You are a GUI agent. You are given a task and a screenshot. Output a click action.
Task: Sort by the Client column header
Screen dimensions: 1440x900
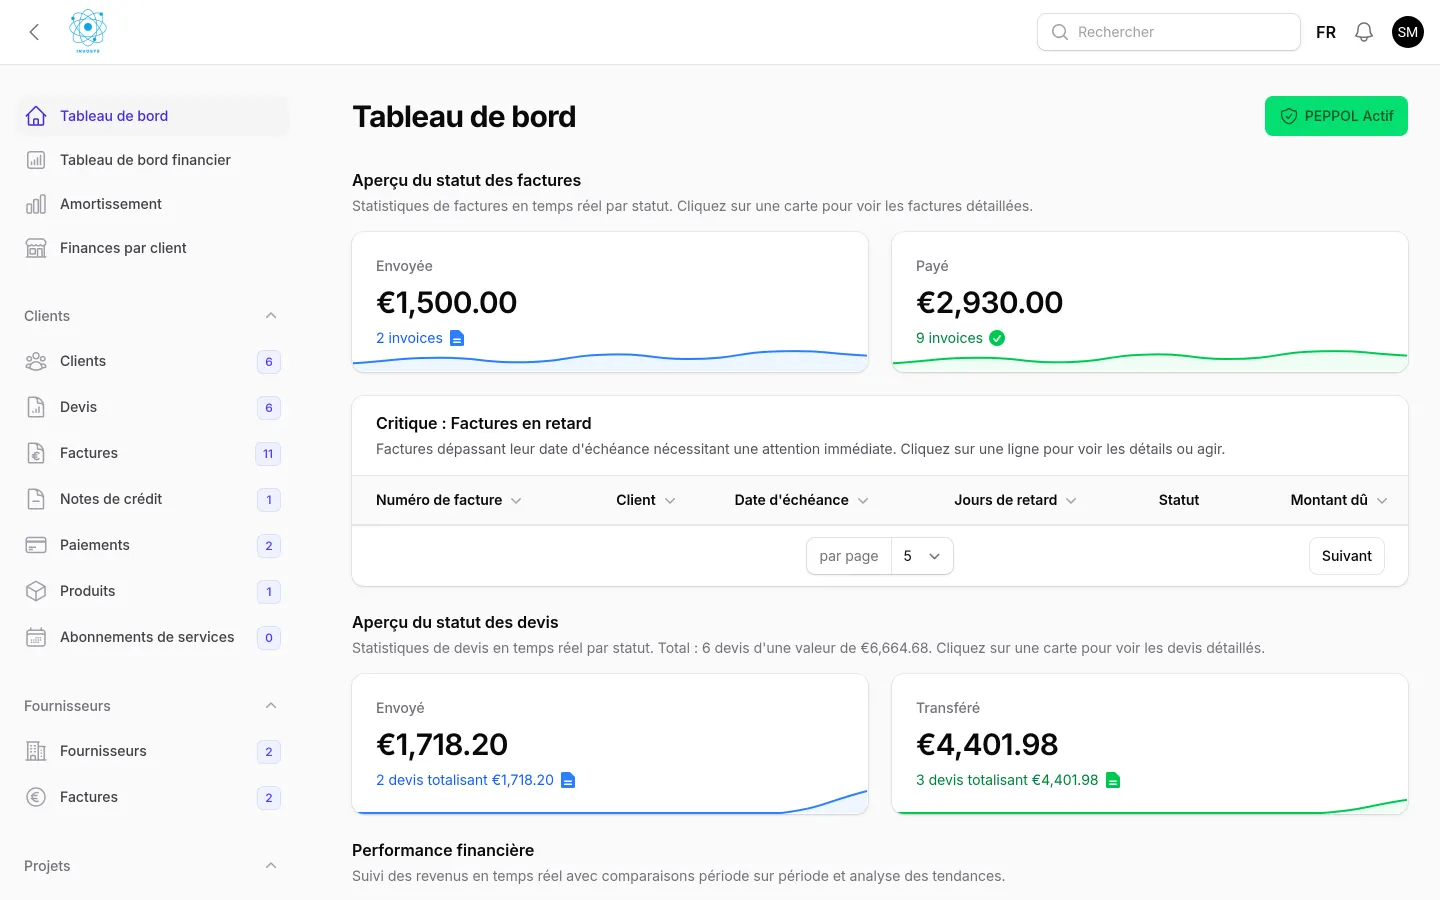pos(646,500)
